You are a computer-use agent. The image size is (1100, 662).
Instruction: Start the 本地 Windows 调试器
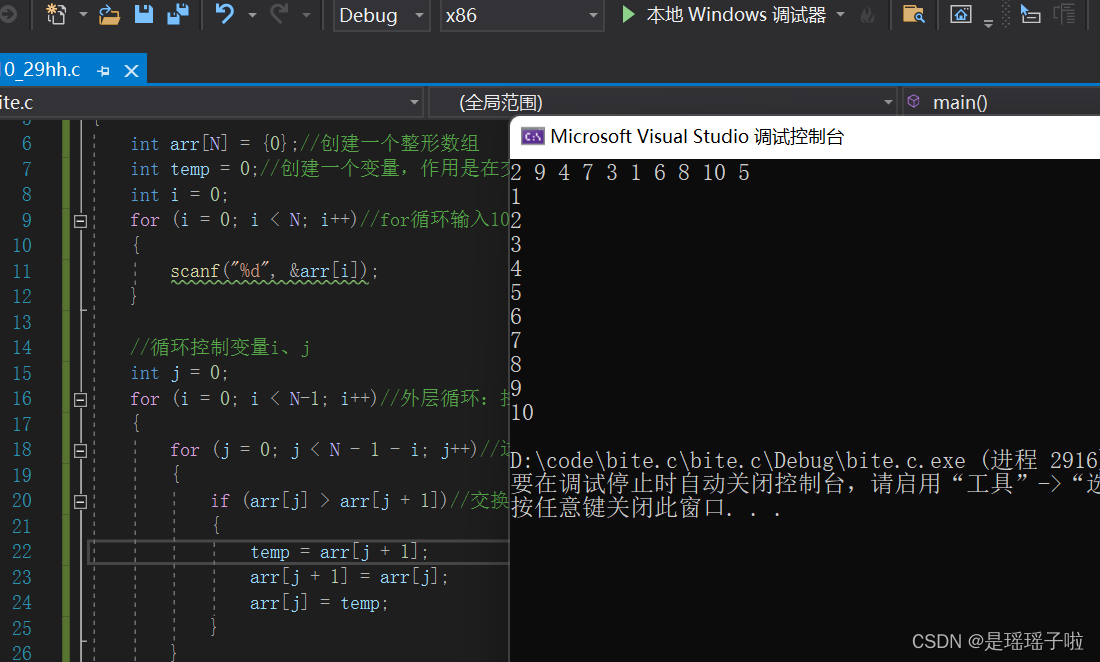[724, 15]
